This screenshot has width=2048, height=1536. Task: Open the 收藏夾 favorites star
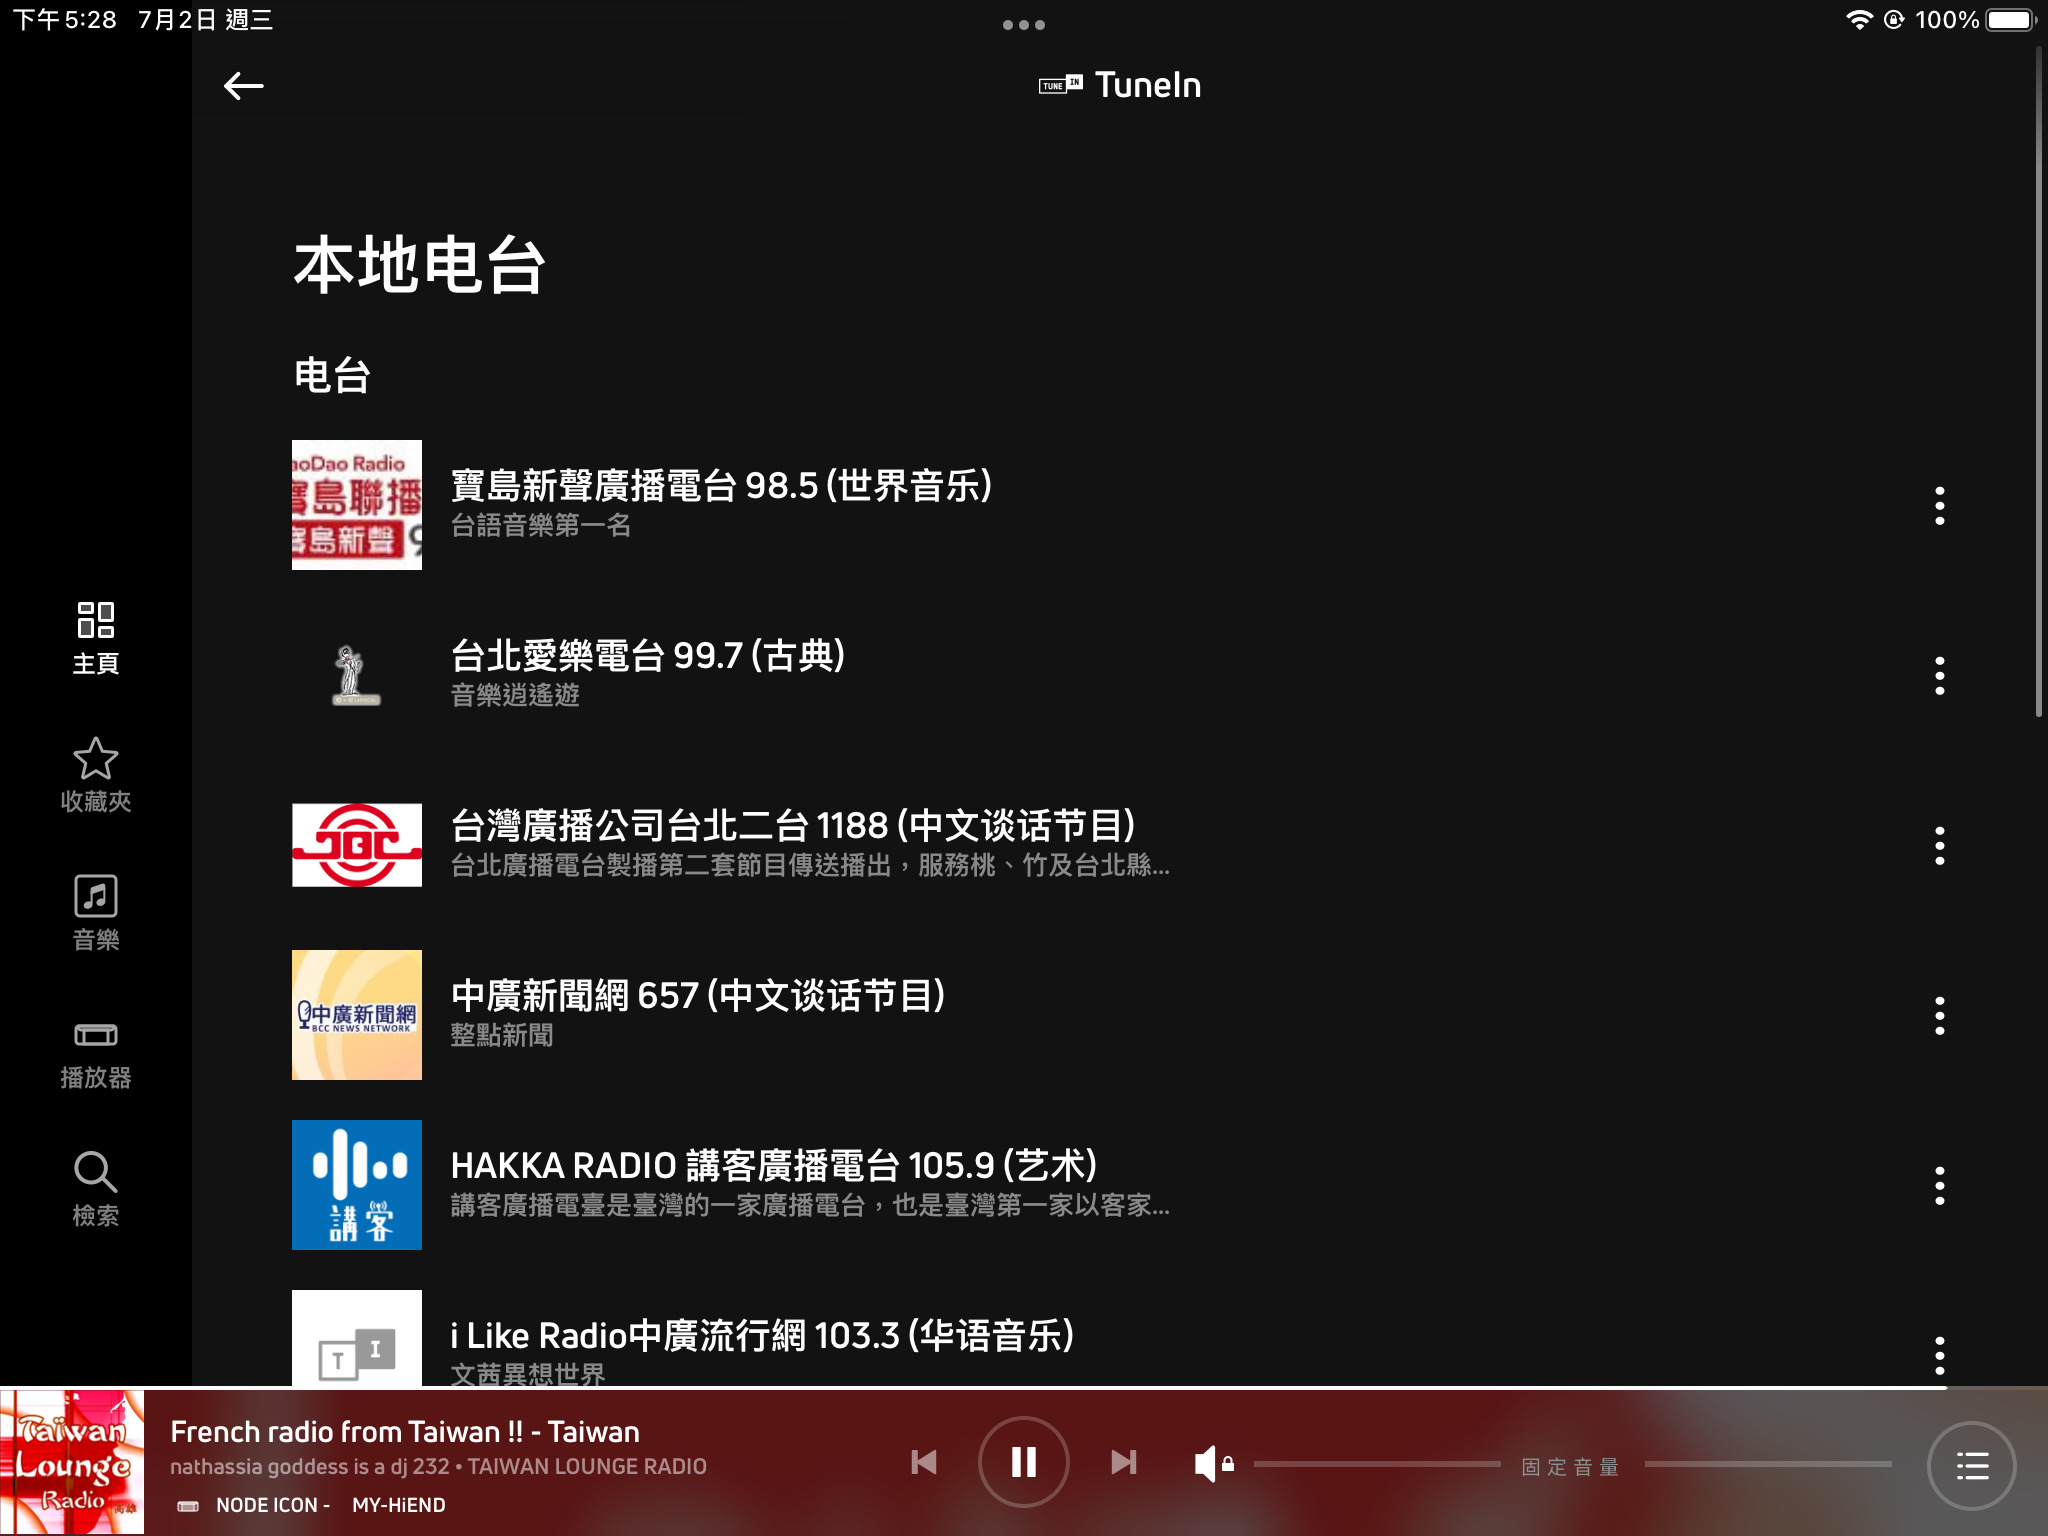[96, 776]
